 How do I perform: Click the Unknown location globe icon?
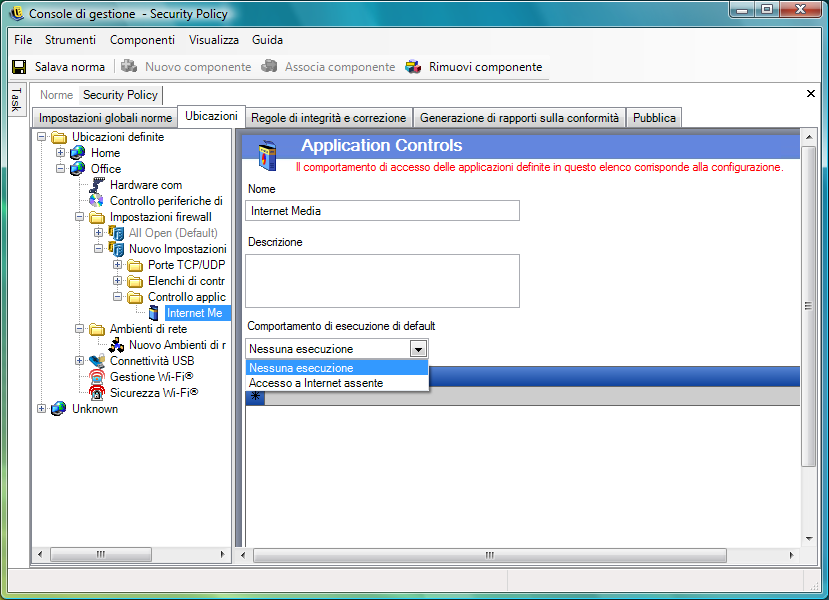point(59,409)
